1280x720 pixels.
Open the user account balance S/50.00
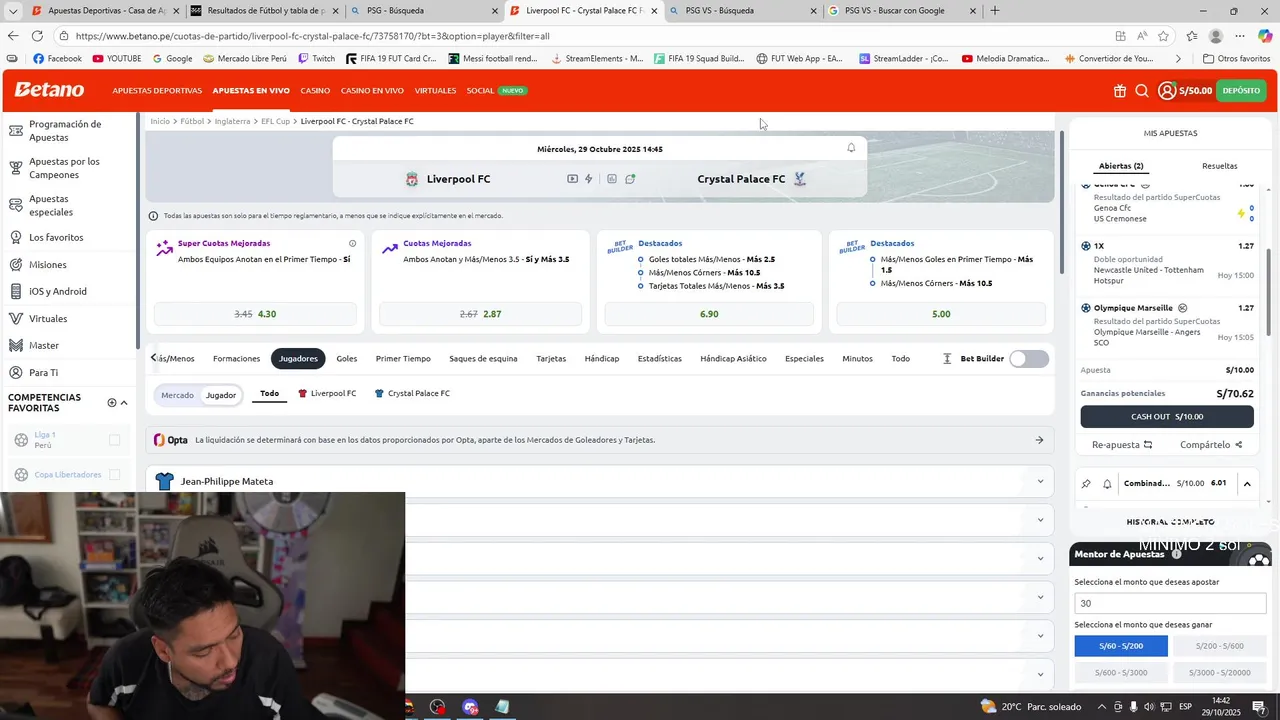(1185, 91)
